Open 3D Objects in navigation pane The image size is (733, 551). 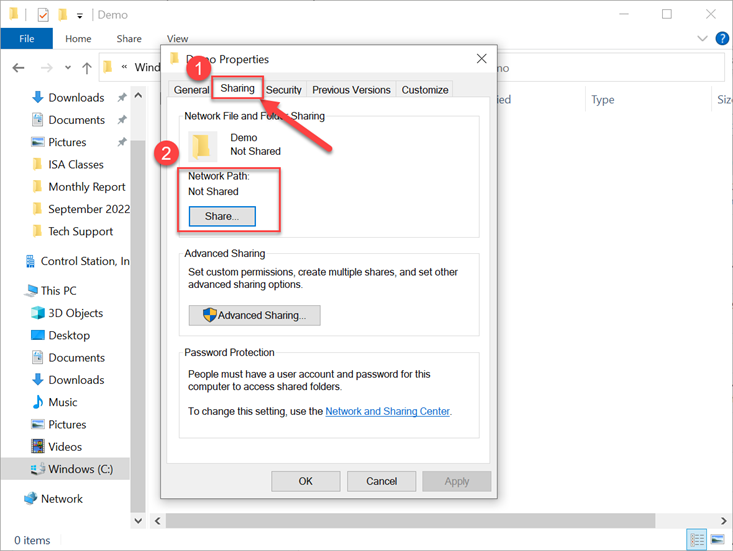pyautogui.click(x=76, y=313)
